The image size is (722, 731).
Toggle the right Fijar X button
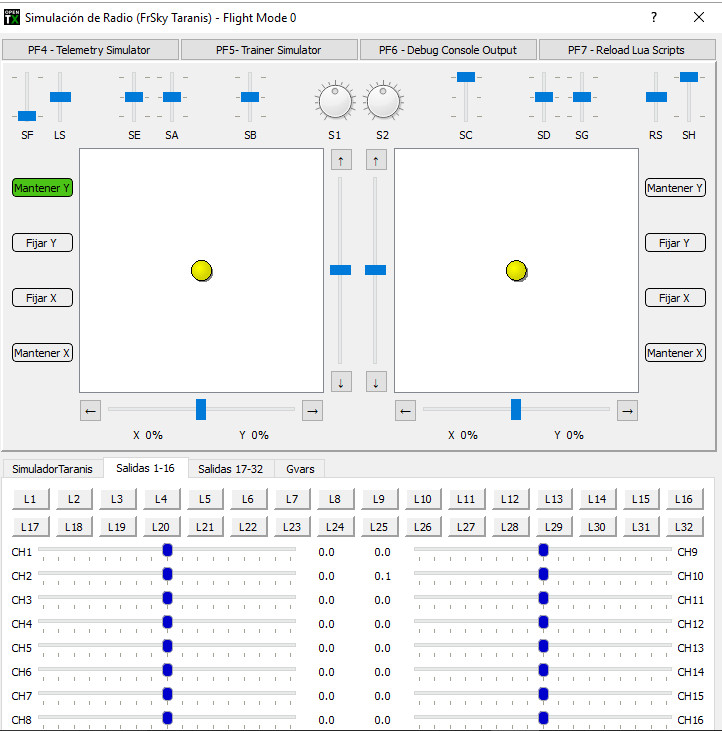675,298
